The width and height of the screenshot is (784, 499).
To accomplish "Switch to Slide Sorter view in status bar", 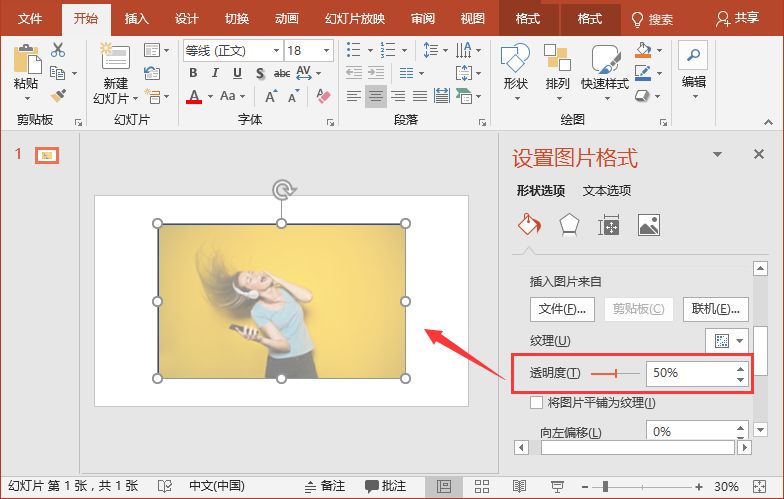I will click(481, 486).
